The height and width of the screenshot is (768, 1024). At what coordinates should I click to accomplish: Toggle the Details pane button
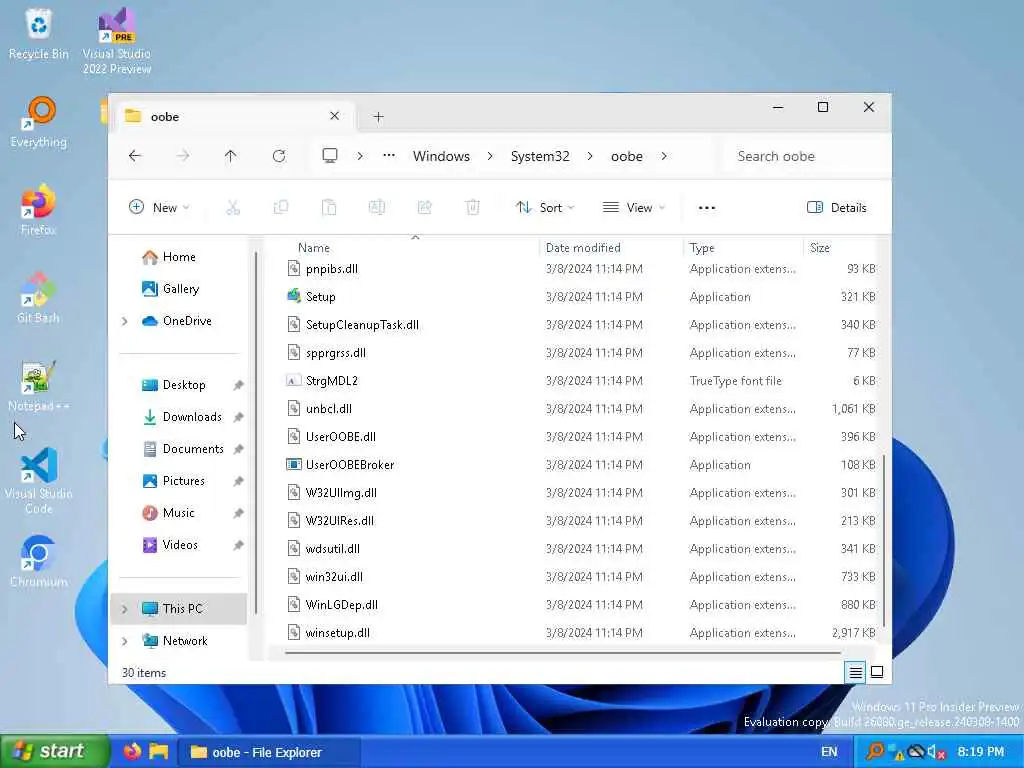click(x=837, y=208)
